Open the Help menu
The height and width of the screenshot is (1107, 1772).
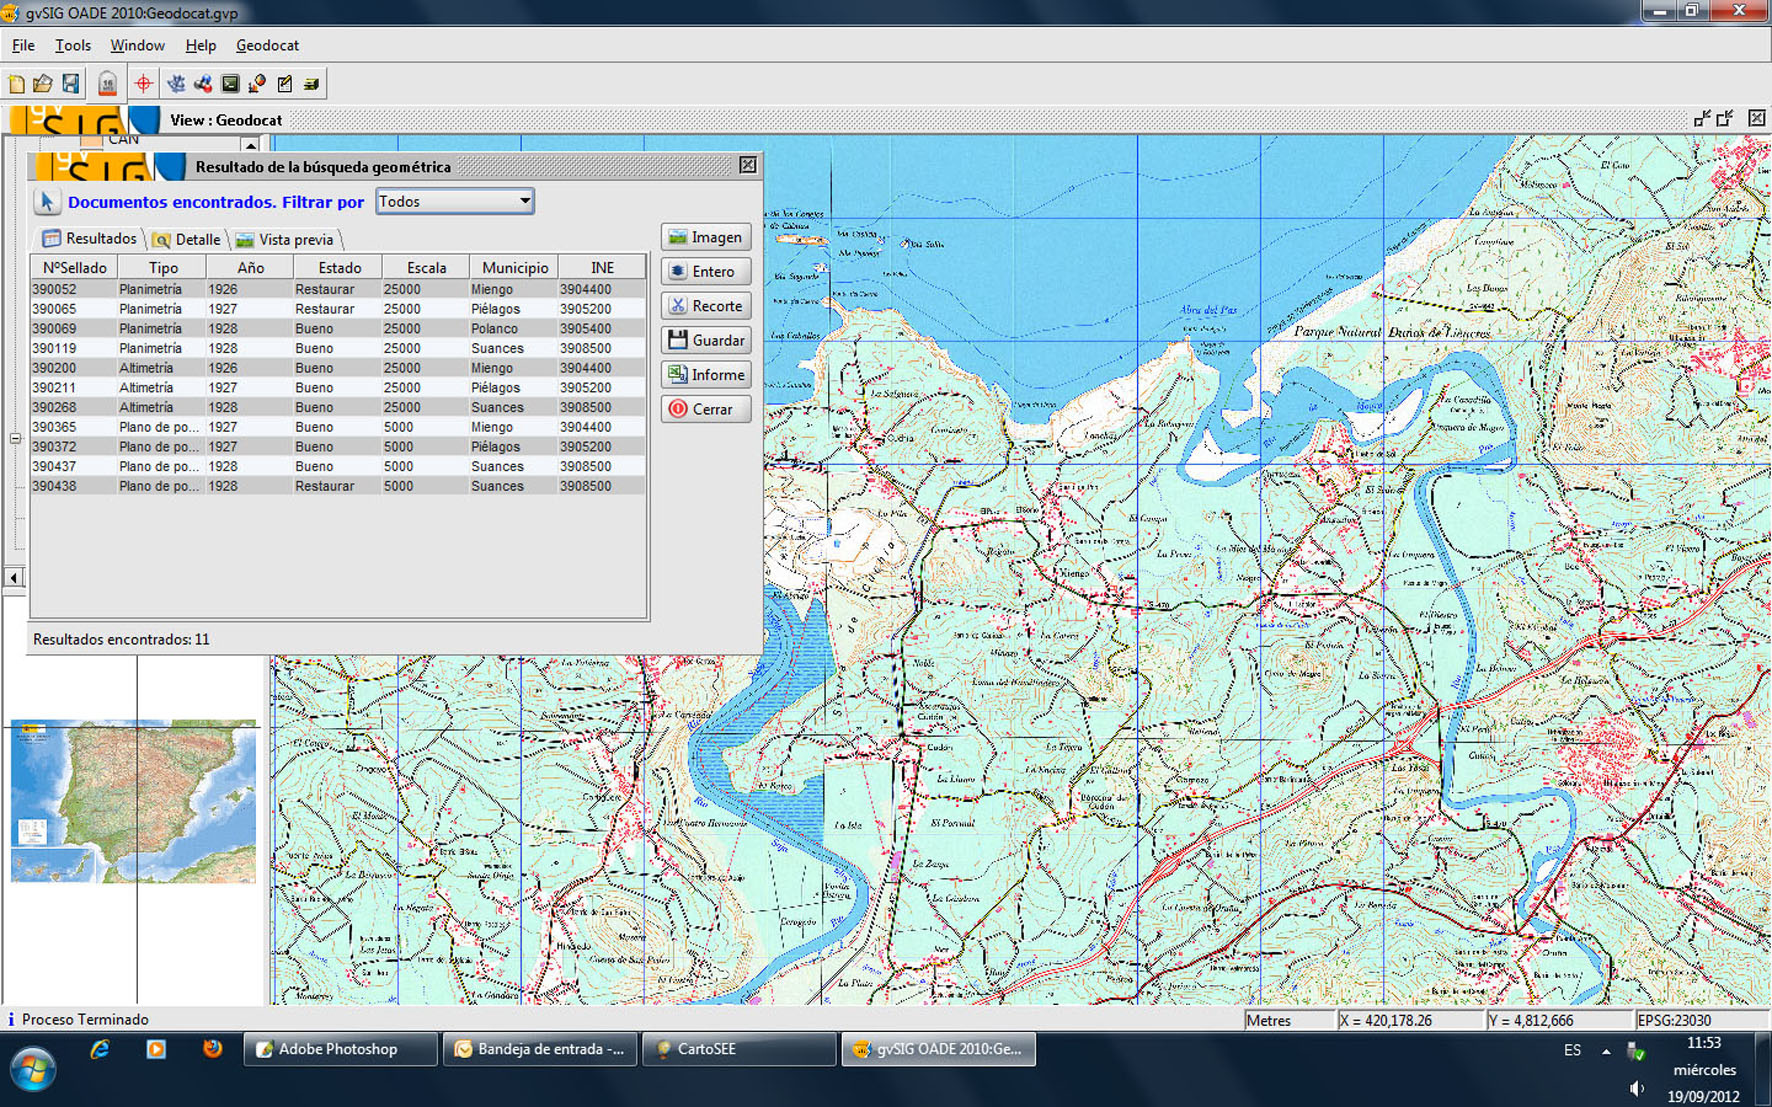pos(200,45)
